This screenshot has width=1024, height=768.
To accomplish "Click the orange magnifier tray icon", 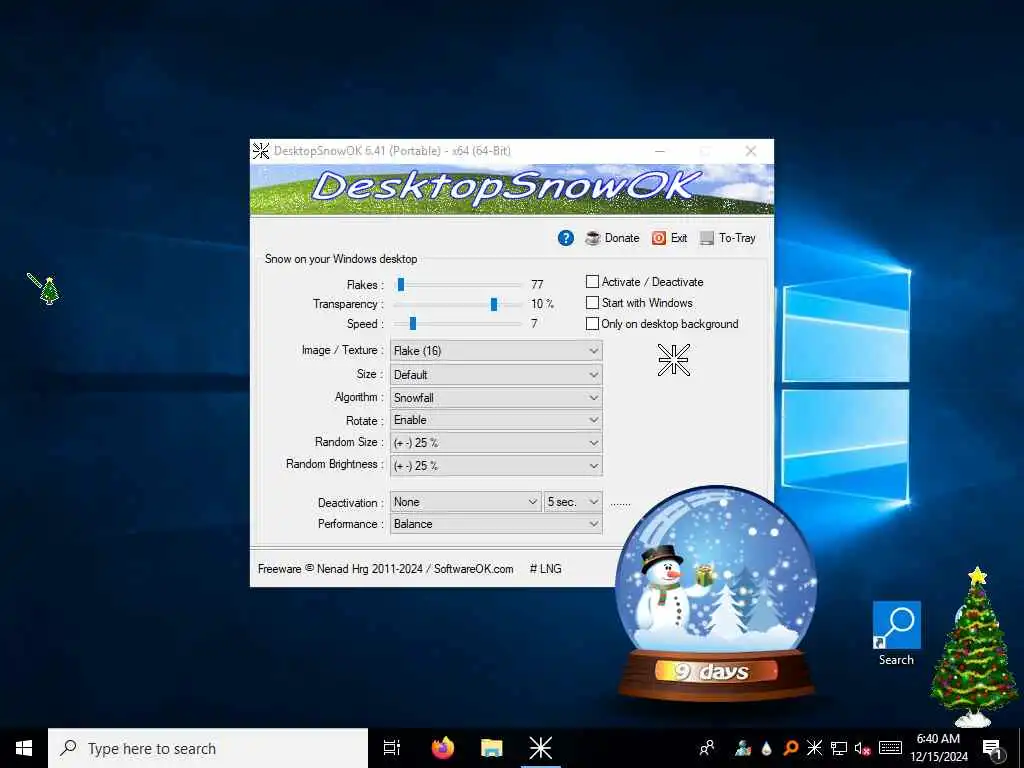I will point(790,748).
